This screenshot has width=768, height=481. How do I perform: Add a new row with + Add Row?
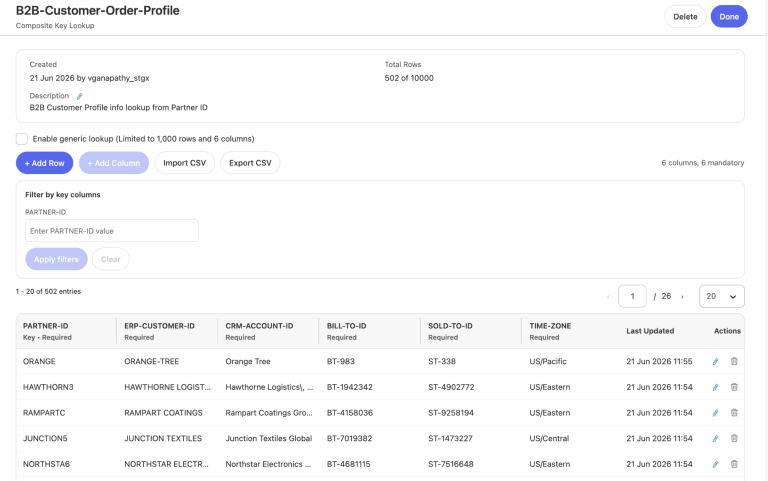(x=45, y=163)
